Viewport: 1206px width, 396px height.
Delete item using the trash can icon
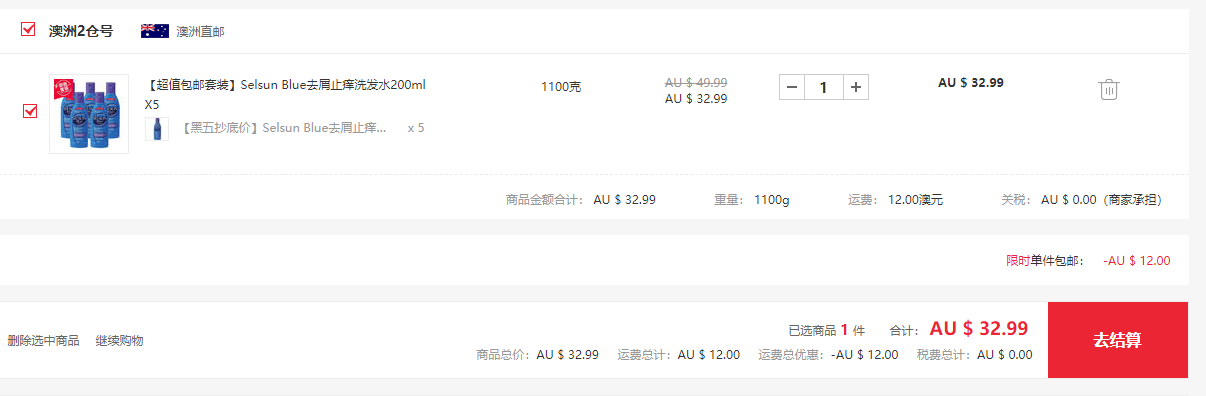[x=1109, y=89]
